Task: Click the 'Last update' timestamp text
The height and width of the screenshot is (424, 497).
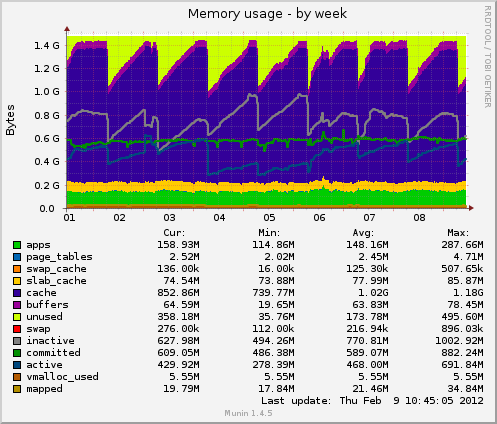Action: (x=372, y=400)
